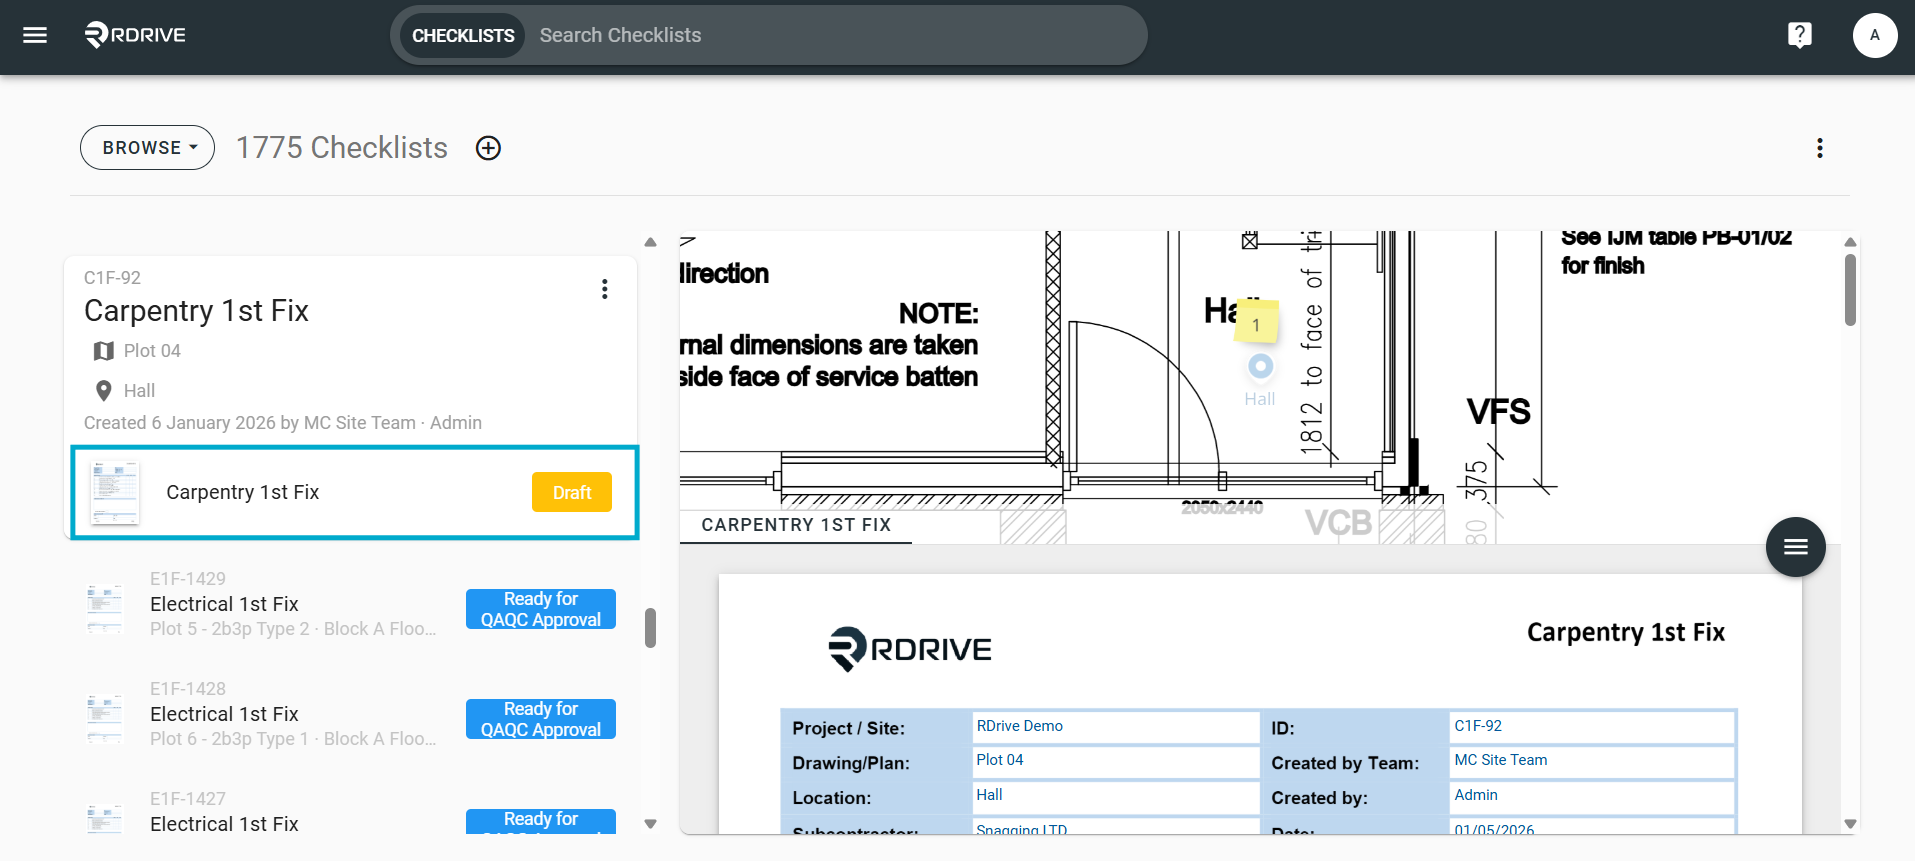Add a new checklist with plus icon
The image size is (1915, 861).
[x=488, y=148]
